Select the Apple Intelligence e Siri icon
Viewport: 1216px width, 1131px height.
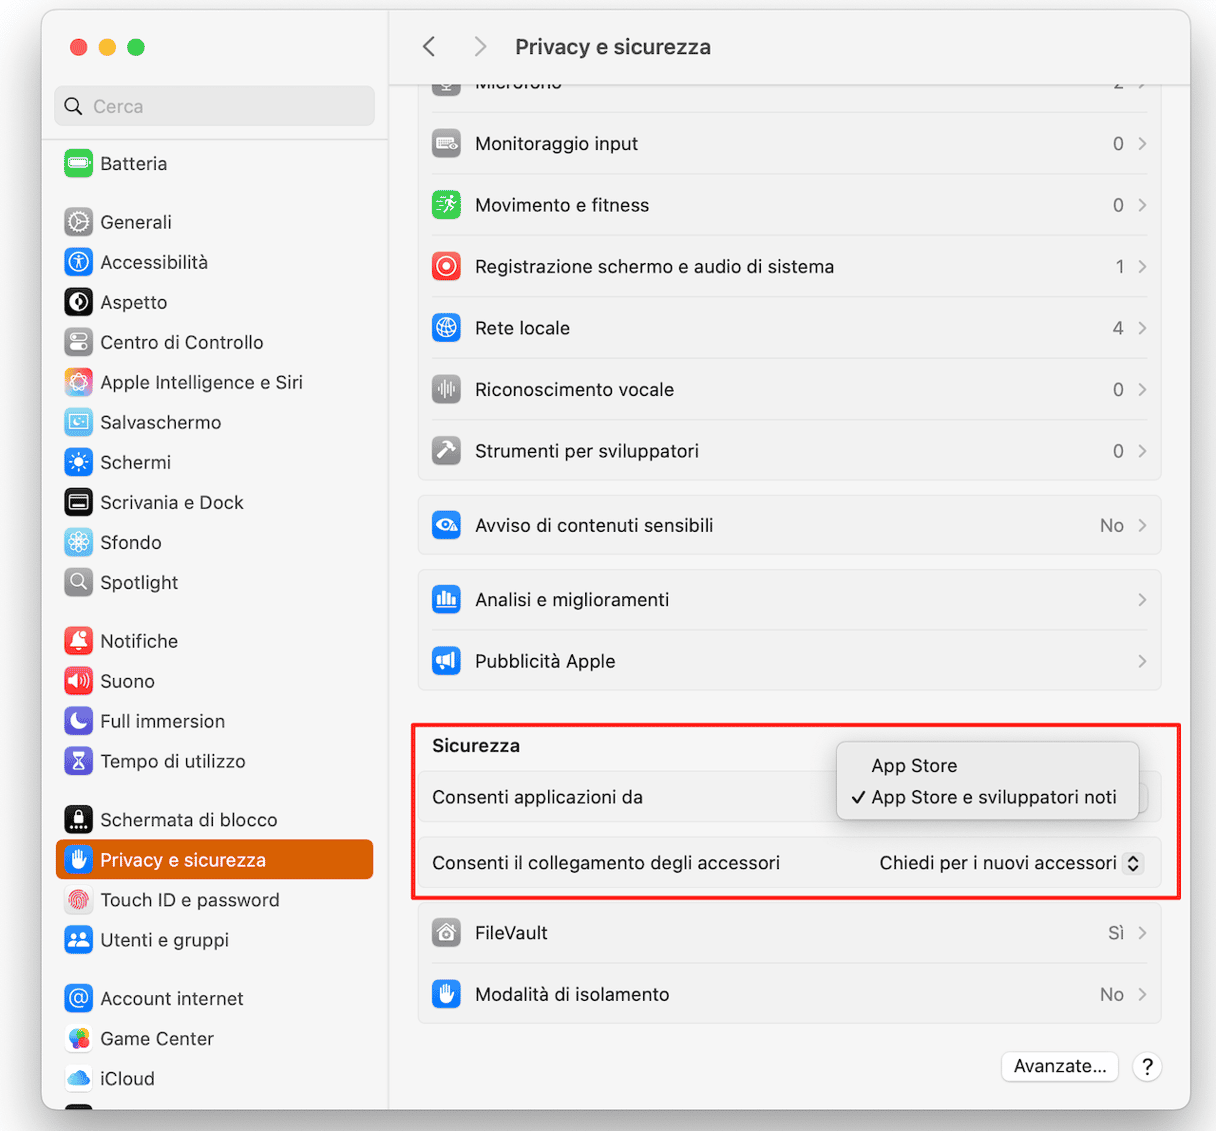(x=78, y=382)
